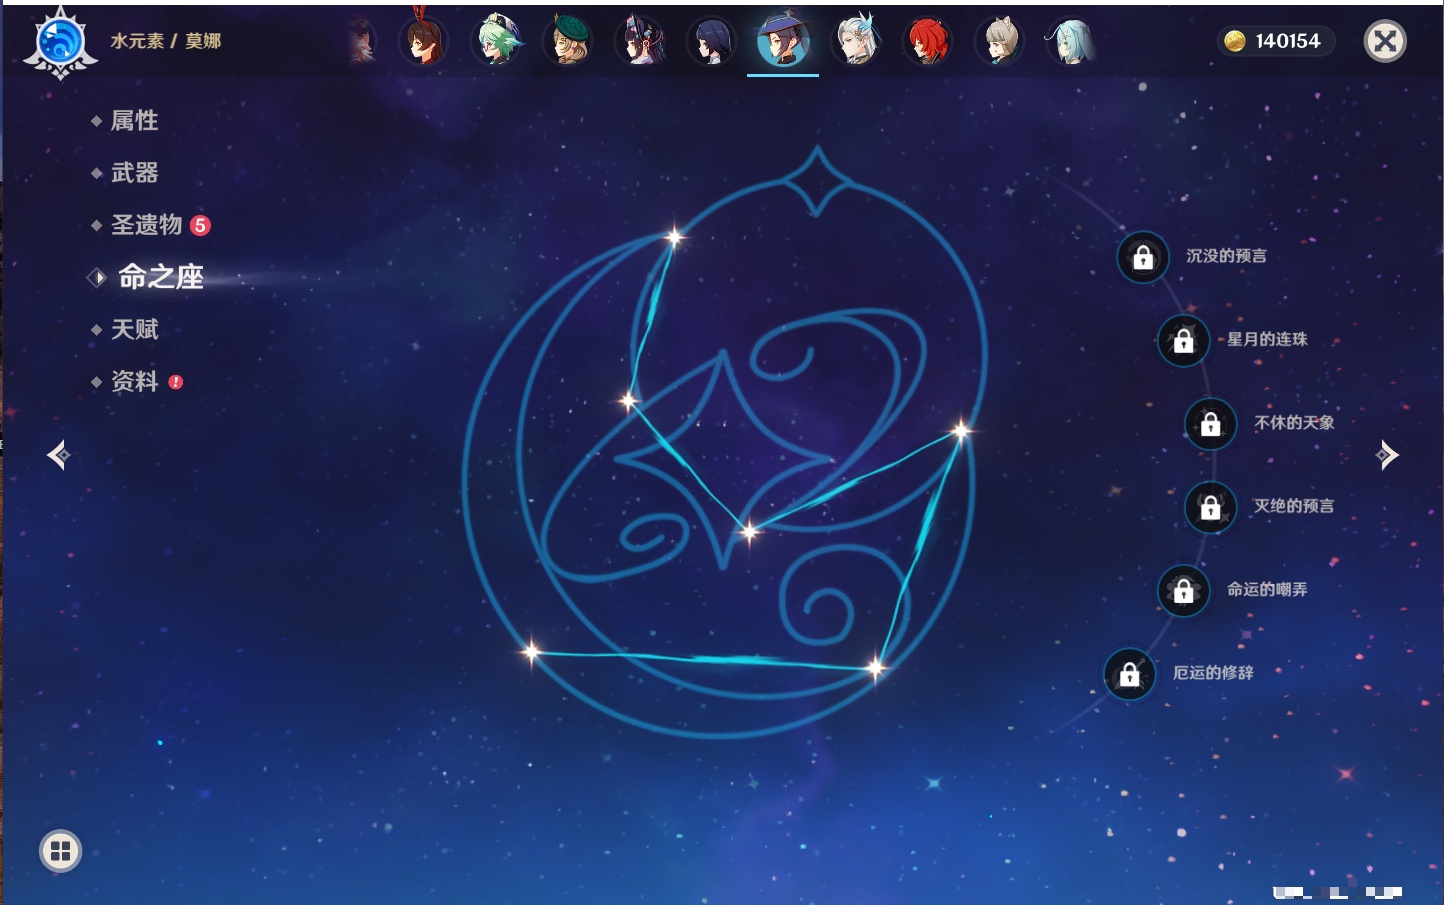
Task: Open locked constellation 星月的连珠
Action: pos(1183,340)
